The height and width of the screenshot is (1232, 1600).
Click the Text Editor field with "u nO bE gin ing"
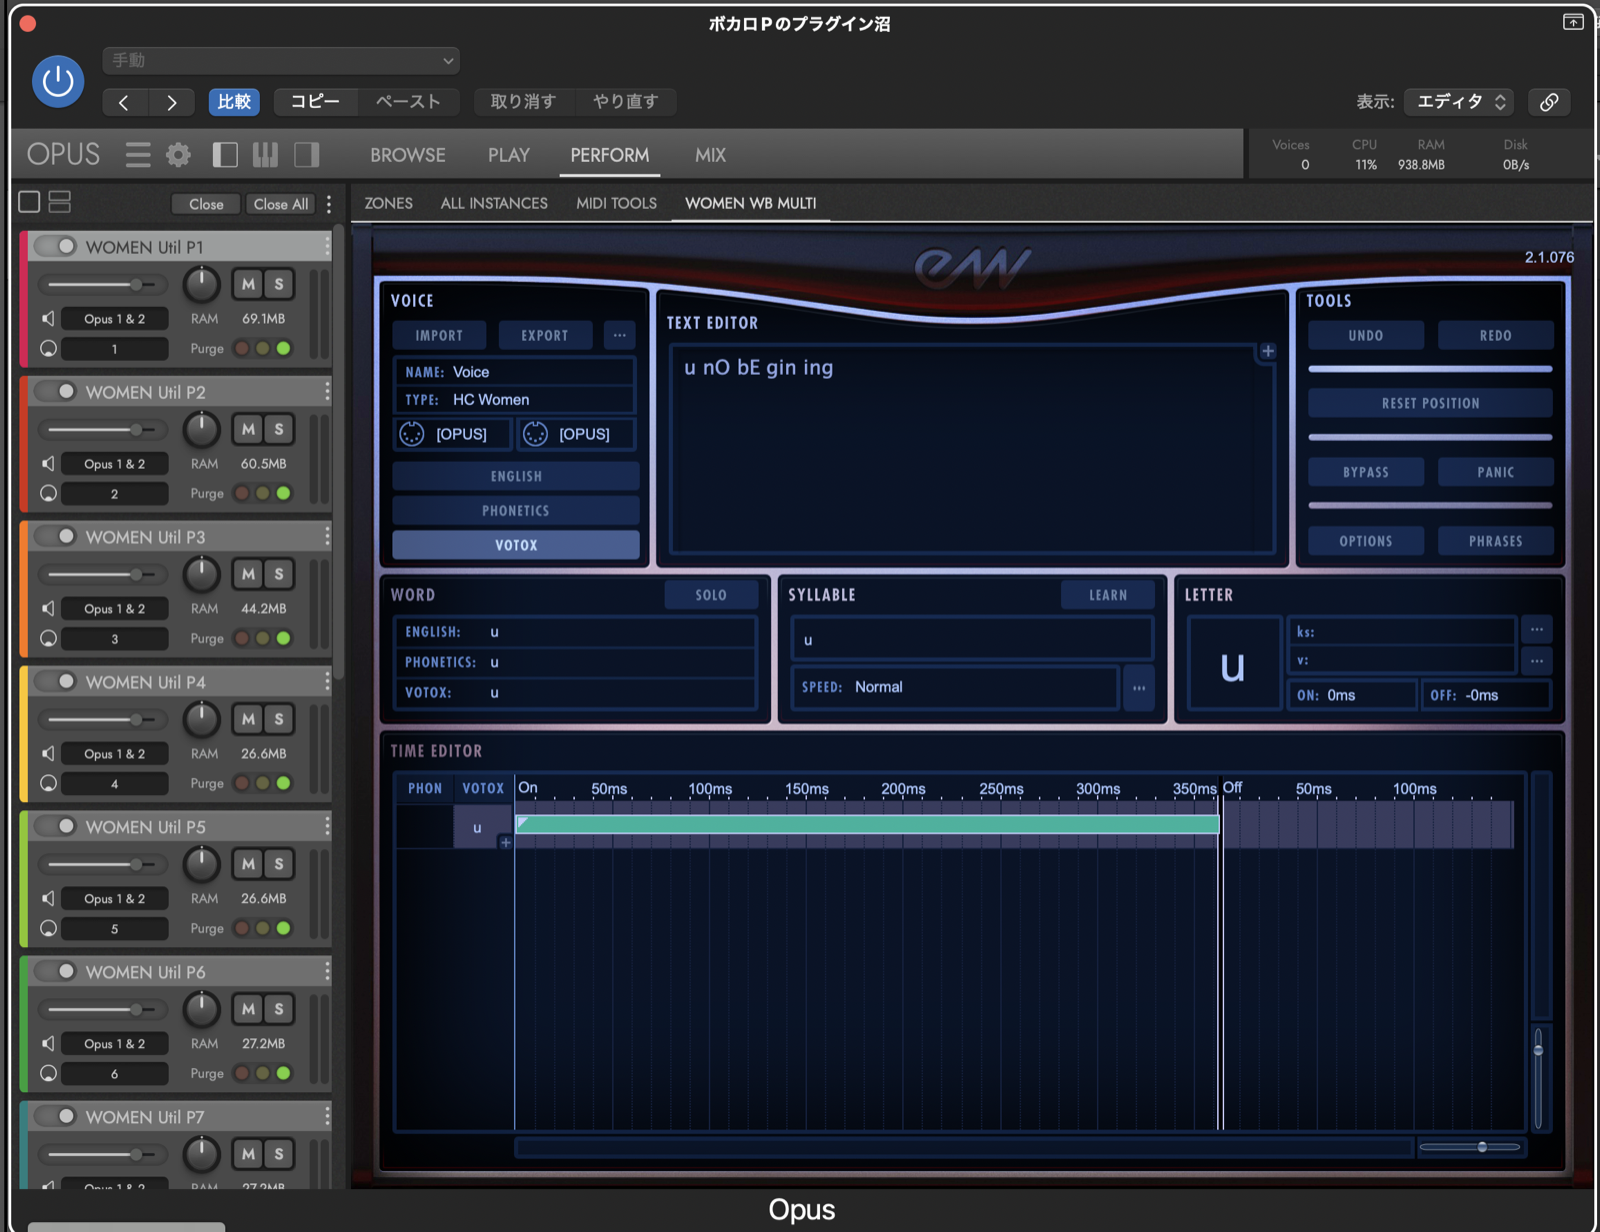coord(972,448)
